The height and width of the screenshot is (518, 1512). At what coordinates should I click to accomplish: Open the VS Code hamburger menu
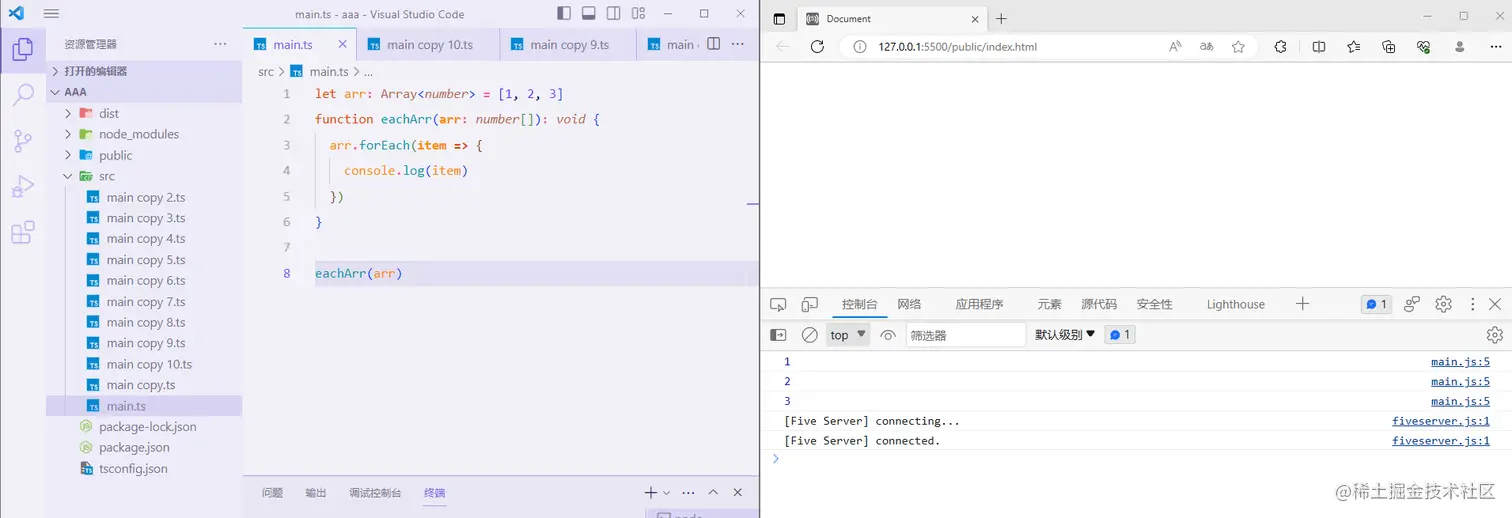pos(51,13)
